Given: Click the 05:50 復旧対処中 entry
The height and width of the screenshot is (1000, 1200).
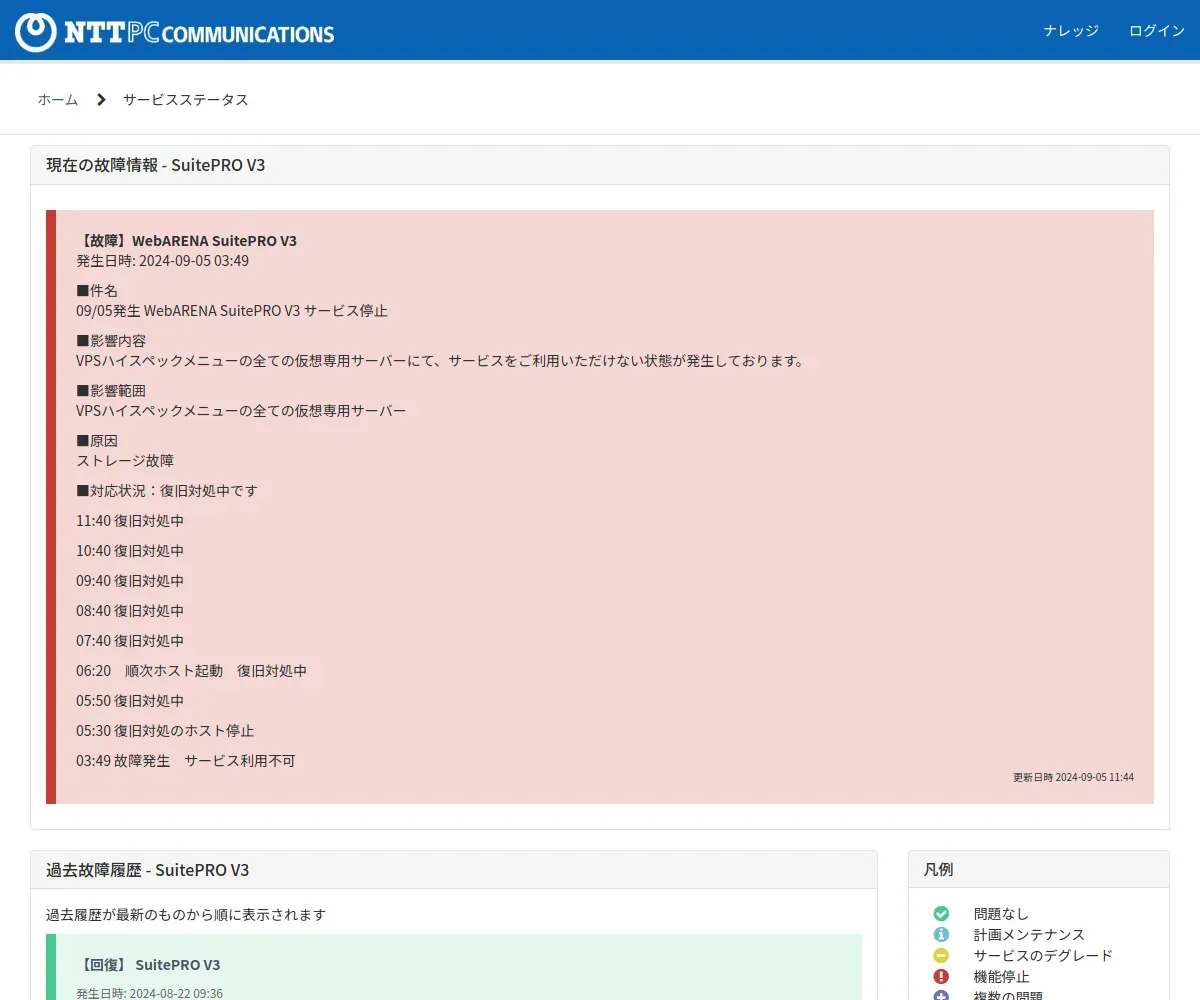Looking at the screenshot, I should click(130, 701).
